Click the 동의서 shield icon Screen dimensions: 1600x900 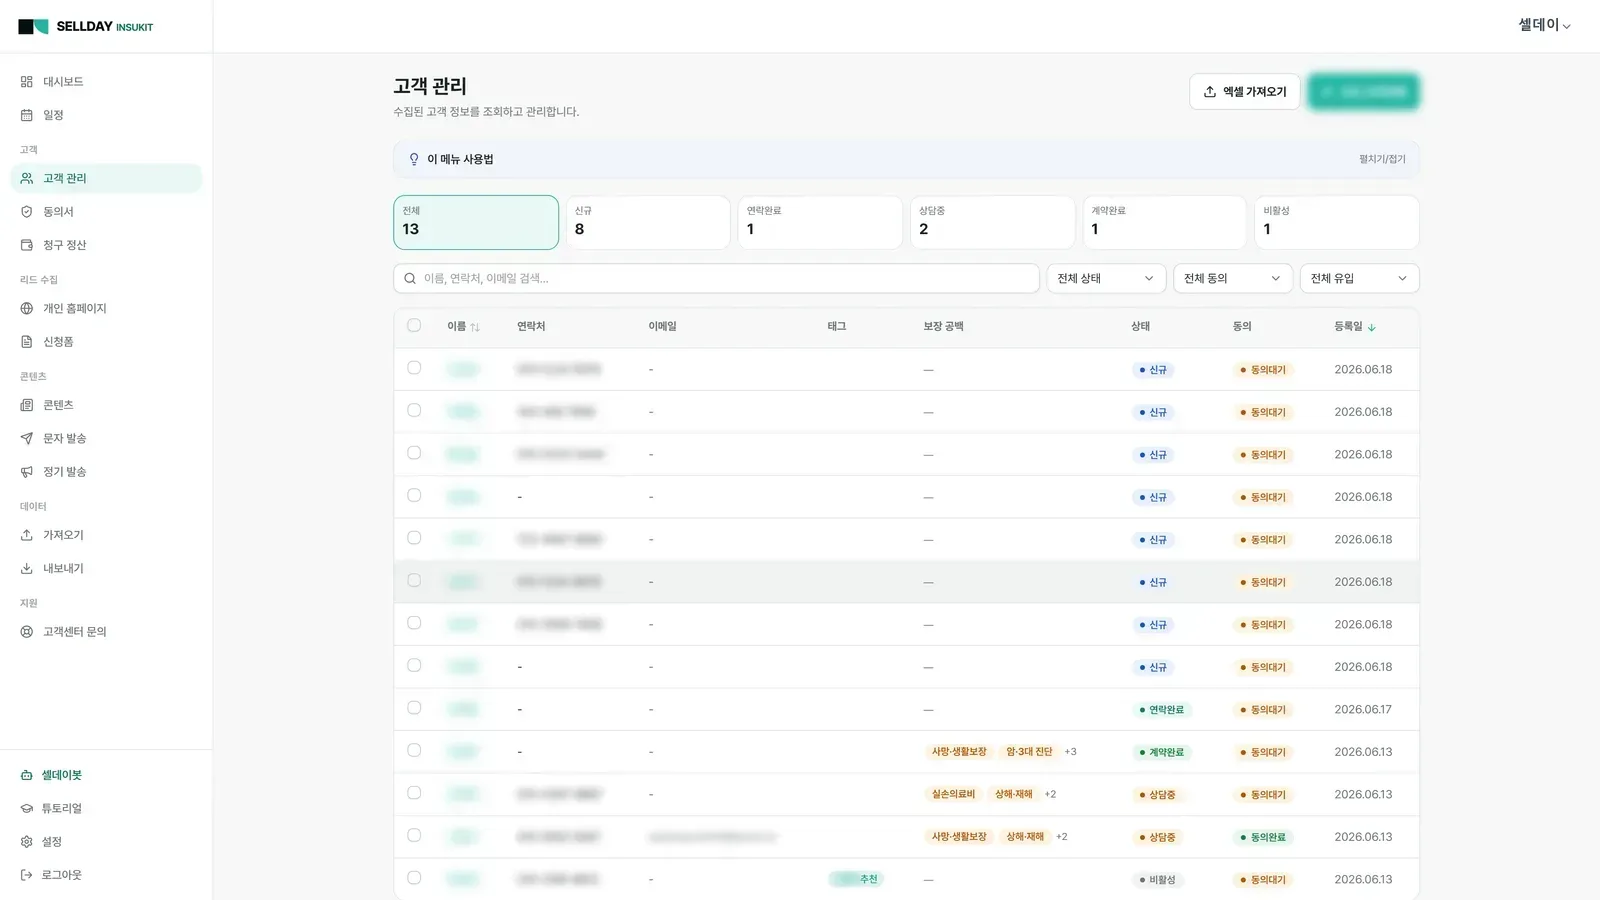(27, 212)
